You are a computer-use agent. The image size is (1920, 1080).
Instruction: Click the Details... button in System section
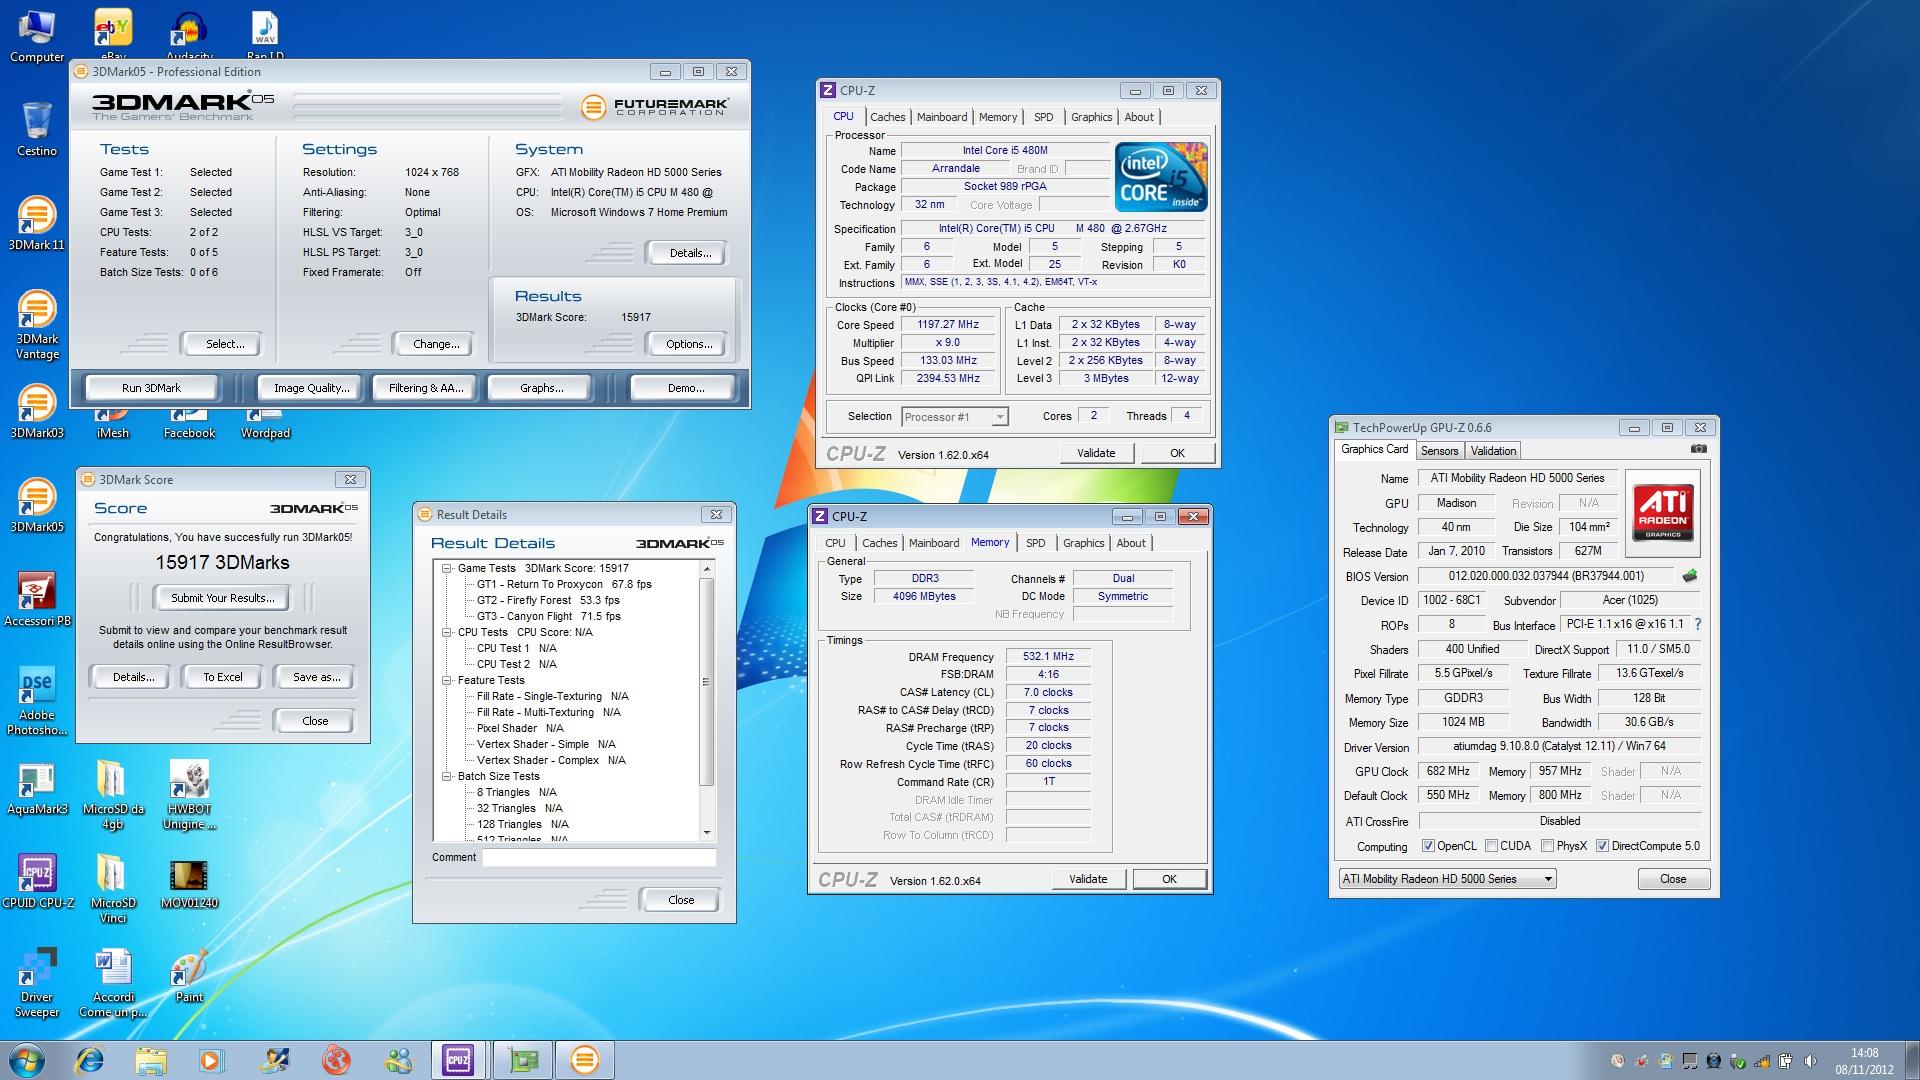coord(689,253)
